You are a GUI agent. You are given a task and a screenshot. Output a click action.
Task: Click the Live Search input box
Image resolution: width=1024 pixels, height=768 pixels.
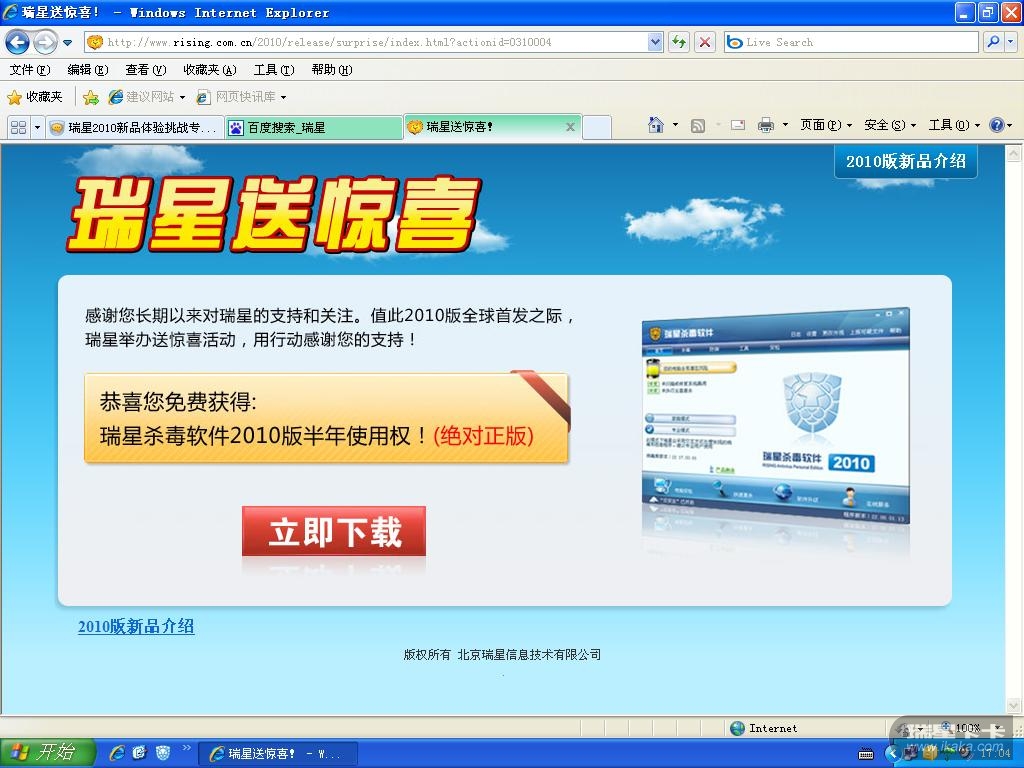click(x=851, y=42)
